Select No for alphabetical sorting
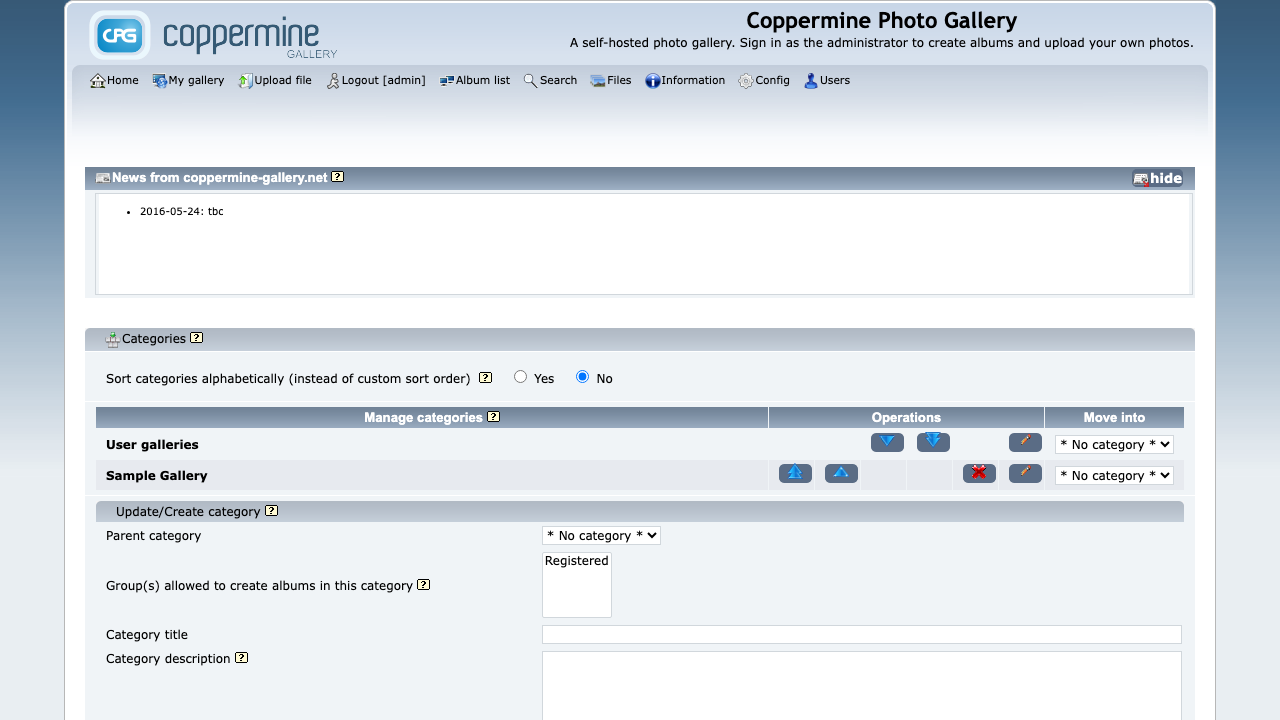Viewport: 1280px width, 720px height. pos(582,377)
